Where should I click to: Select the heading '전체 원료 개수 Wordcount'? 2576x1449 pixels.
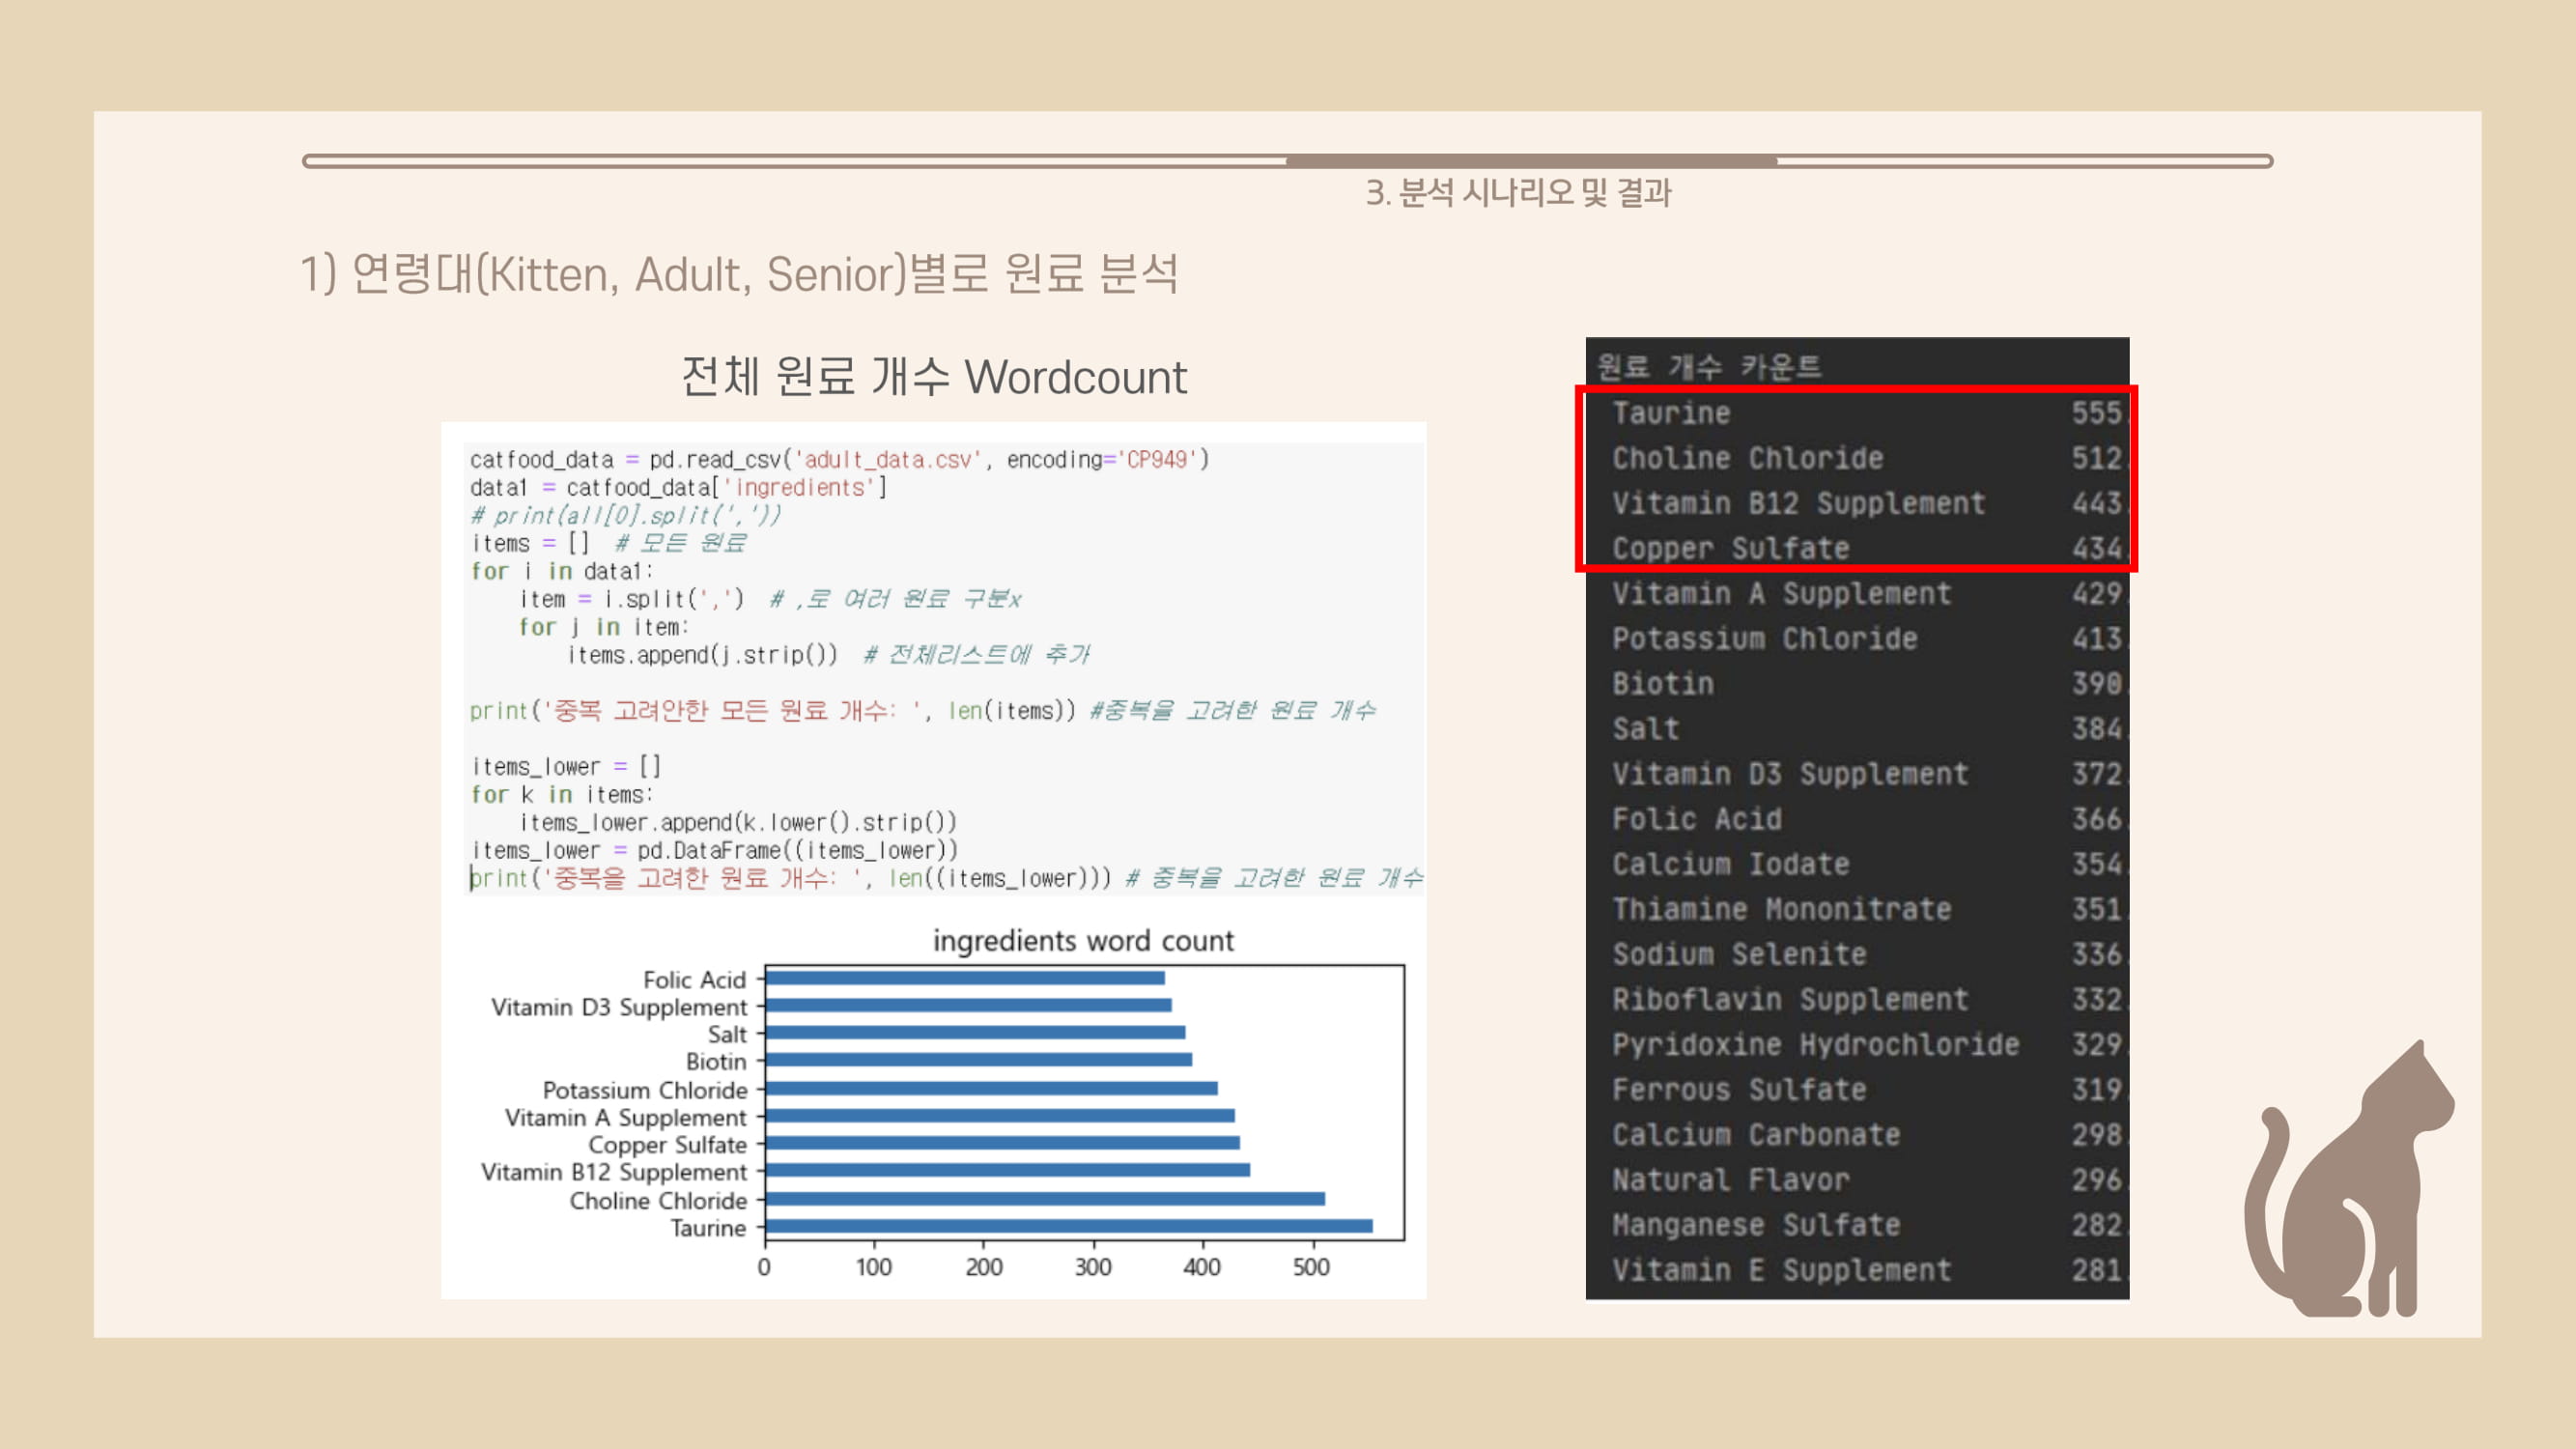[935, 377]
